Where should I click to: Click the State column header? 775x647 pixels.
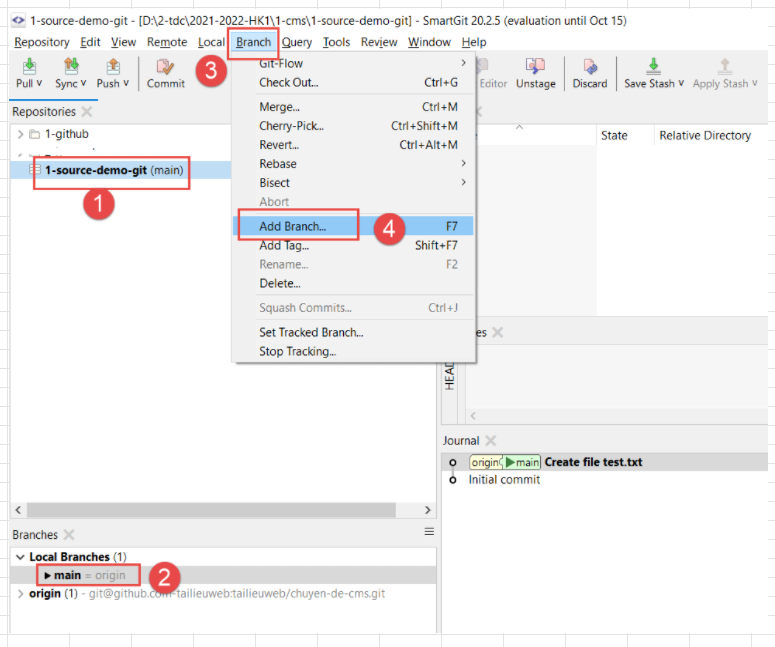(614, 135)
